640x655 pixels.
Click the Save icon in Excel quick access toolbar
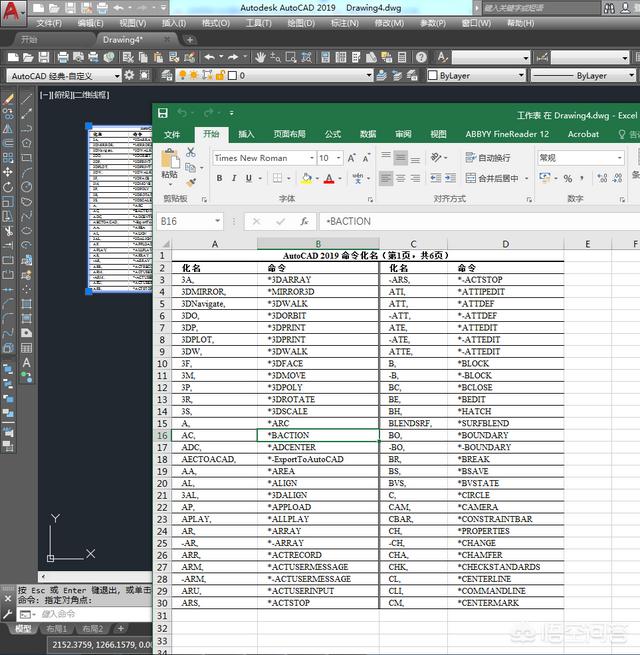click(x=163, y=113)
